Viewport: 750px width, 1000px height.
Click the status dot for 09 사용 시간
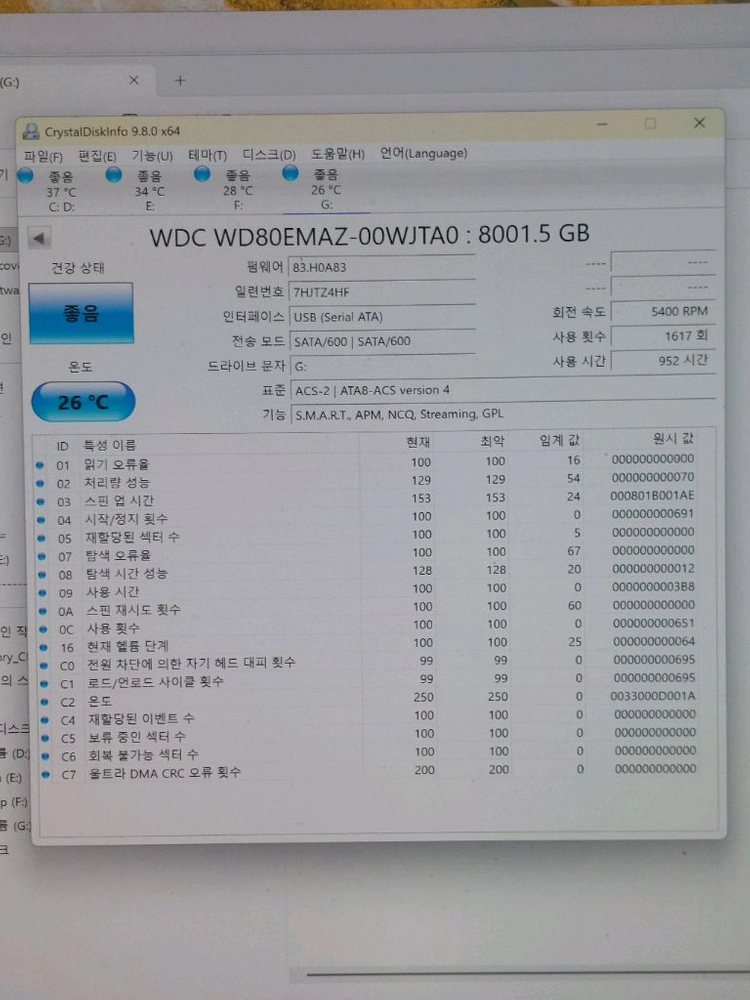(x=43, y=593)
